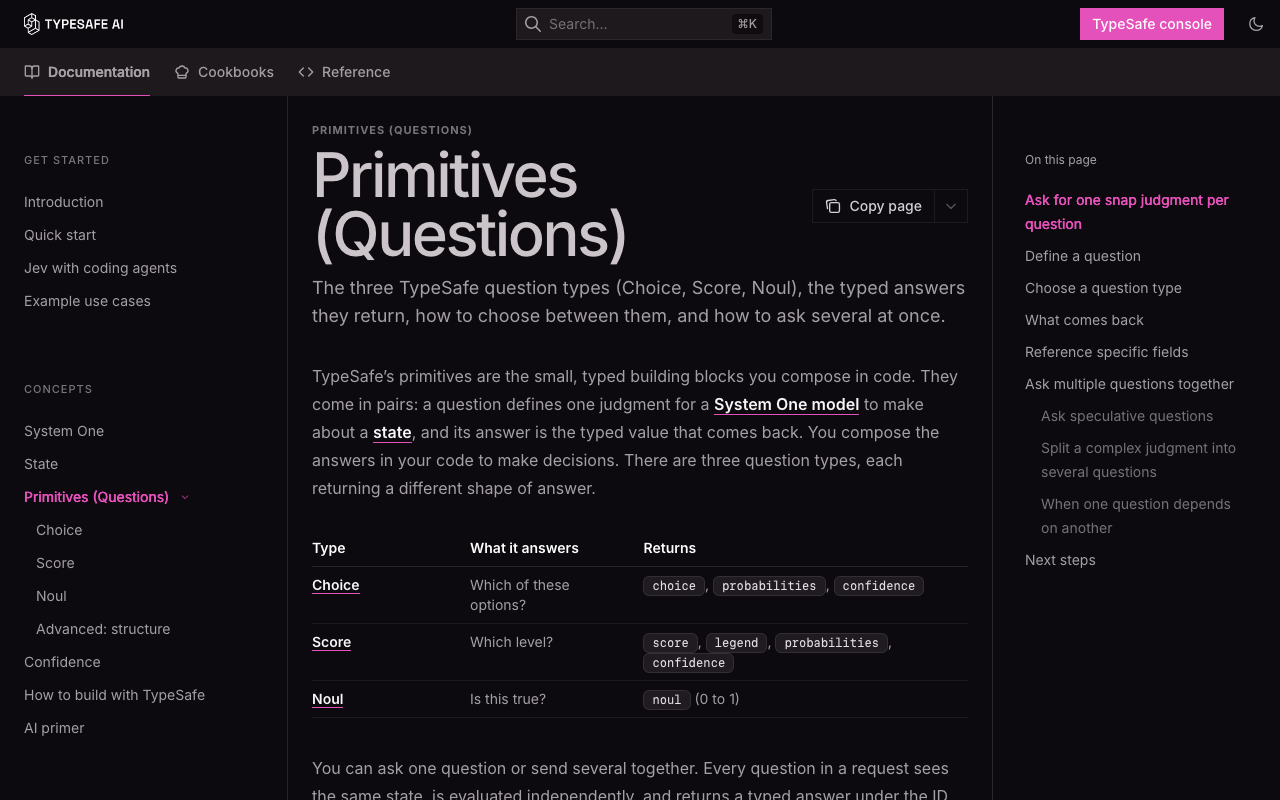Click the Cookbooks chef hat icon
Image resolution: width=1280 pixels, height=800 pixels.
click(x=182, y=72)
